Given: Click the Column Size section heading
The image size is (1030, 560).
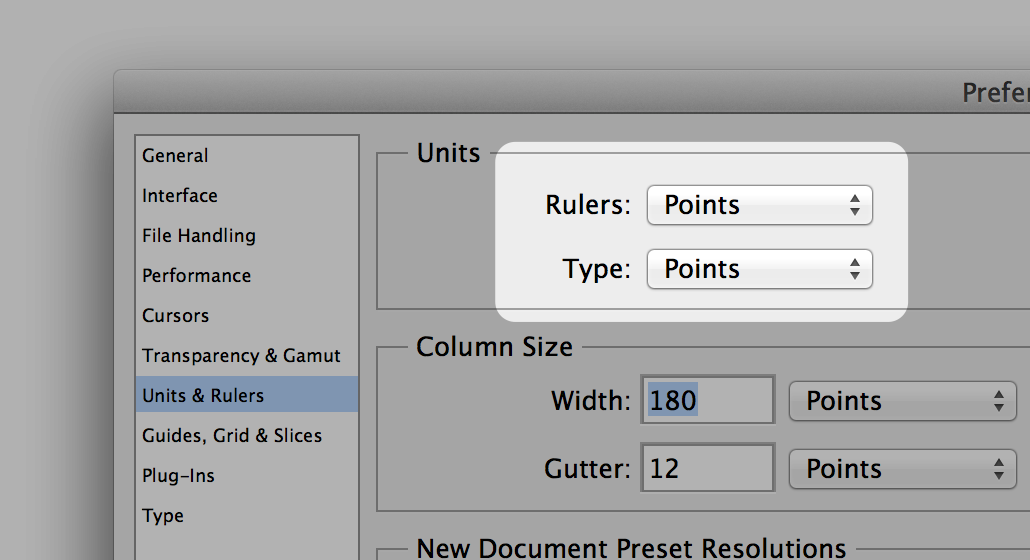Looking at the screenshot, I should [494, 347].
